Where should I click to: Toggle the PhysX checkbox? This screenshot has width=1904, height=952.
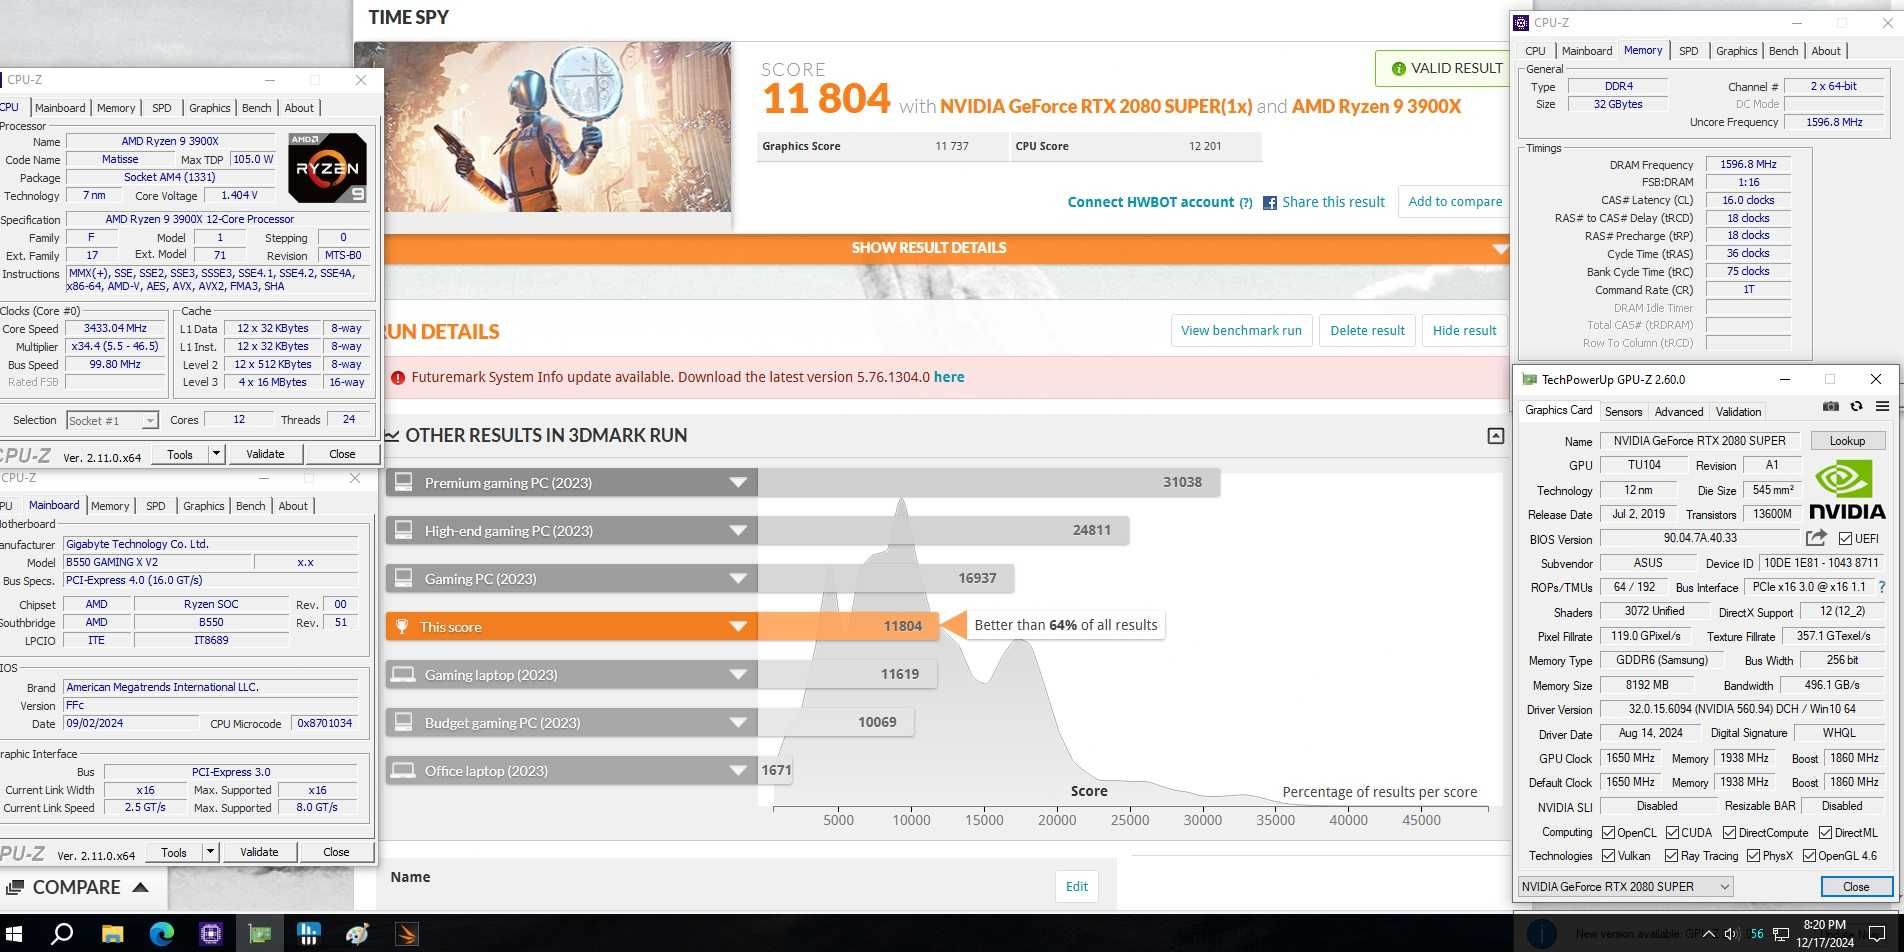[x=1753, y=856]
